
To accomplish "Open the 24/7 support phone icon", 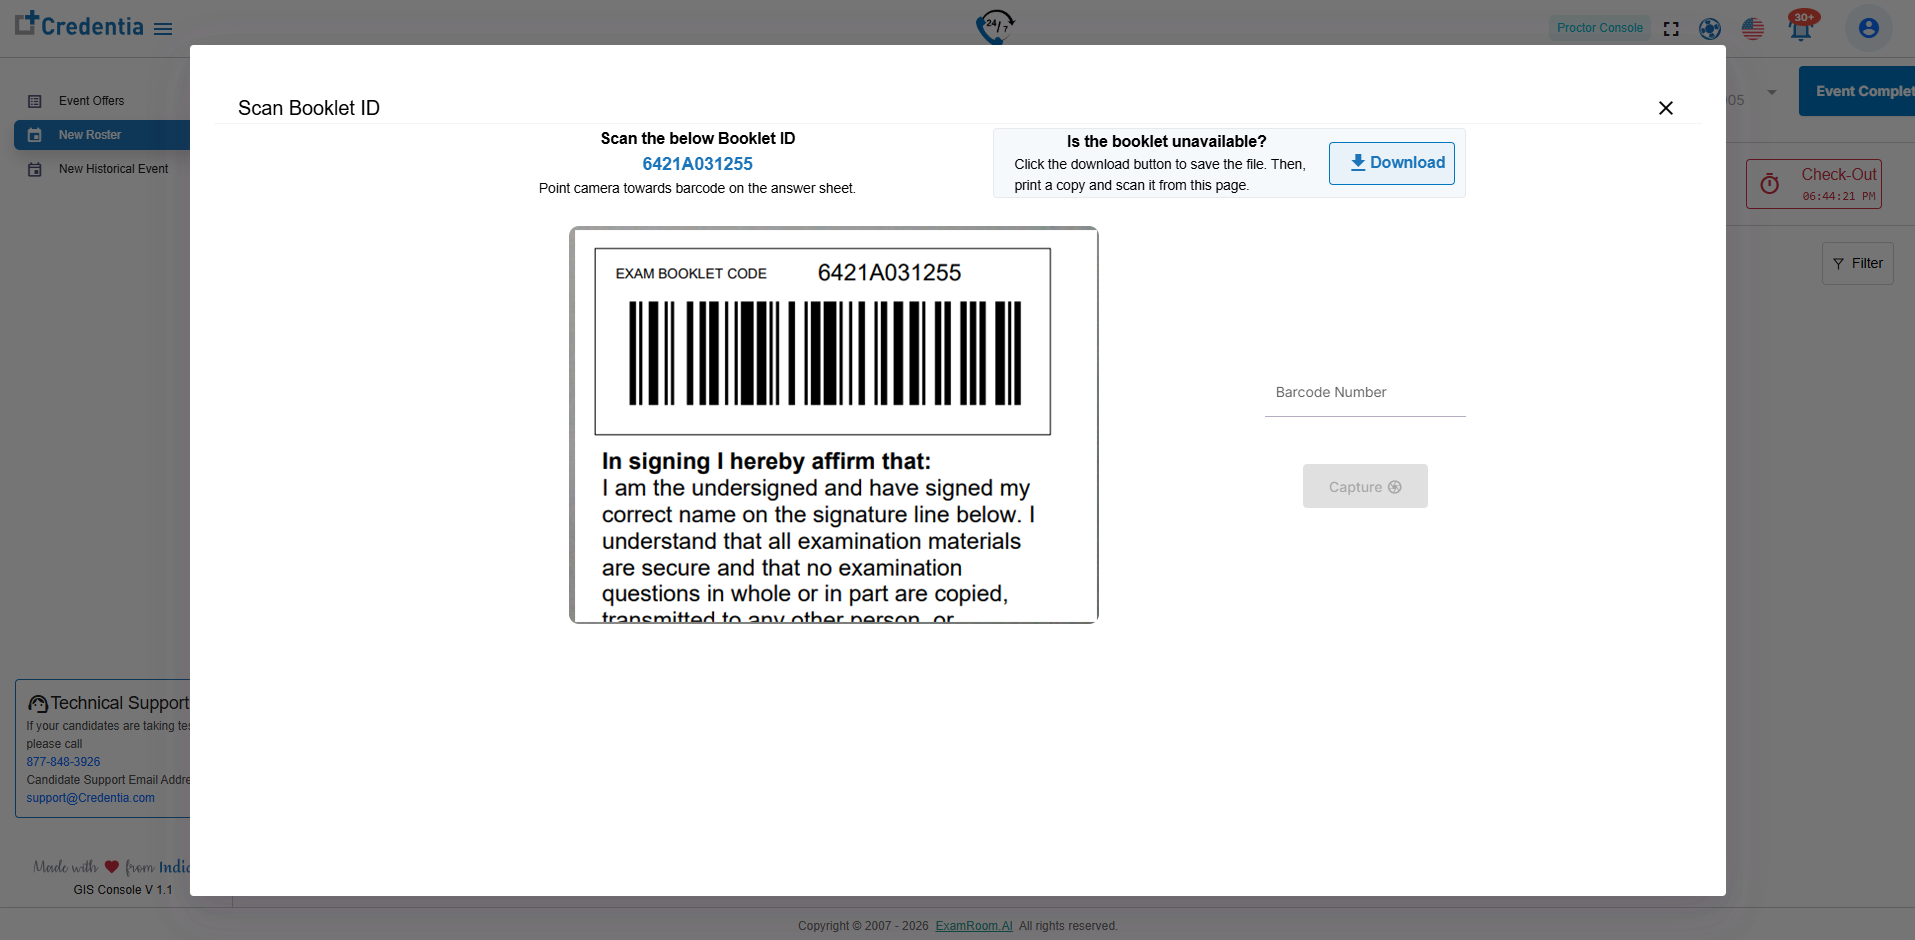I will click(x=995, y=27).
